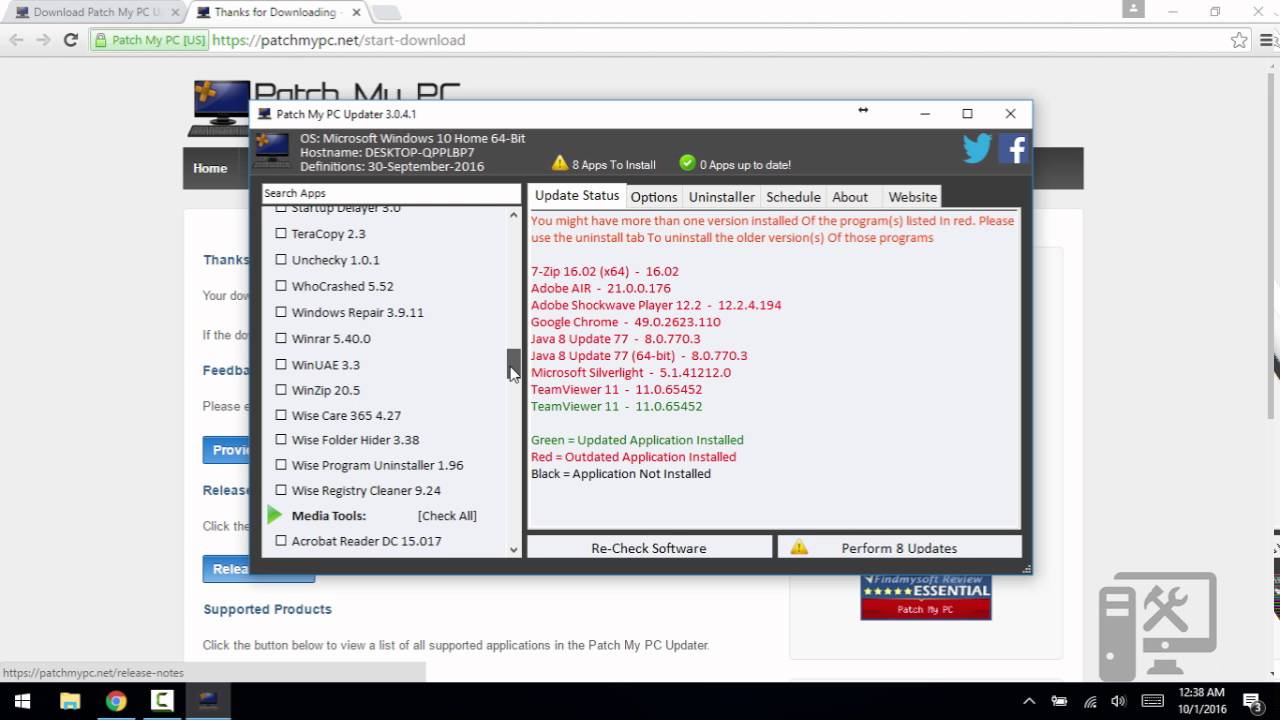Select the Adobe Shockwave Player 12.2 entry

(656, 305)
